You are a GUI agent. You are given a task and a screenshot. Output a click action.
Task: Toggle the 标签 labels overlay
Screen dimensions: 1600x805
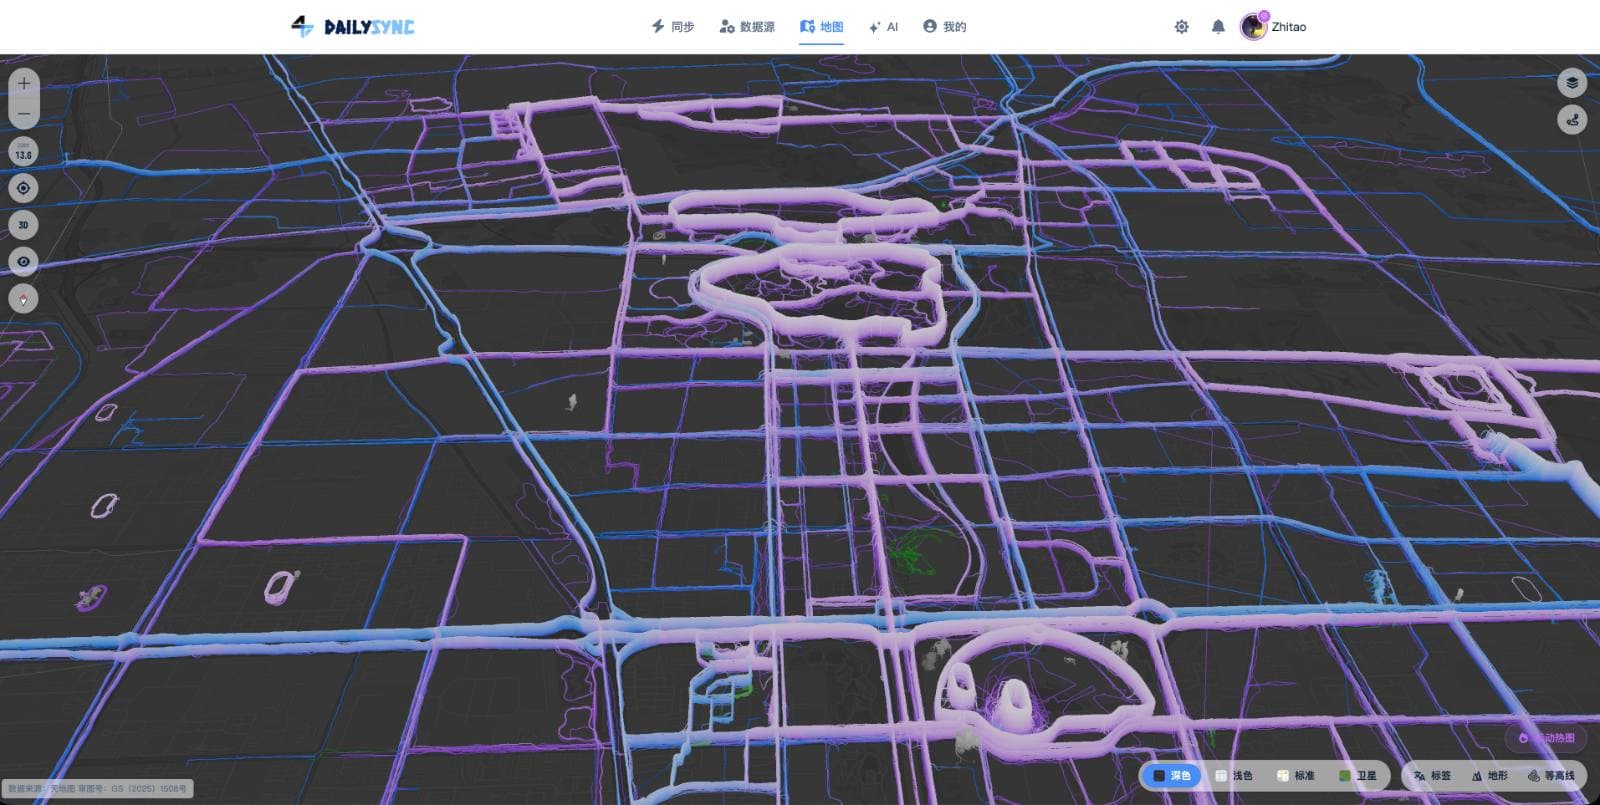1432,776
